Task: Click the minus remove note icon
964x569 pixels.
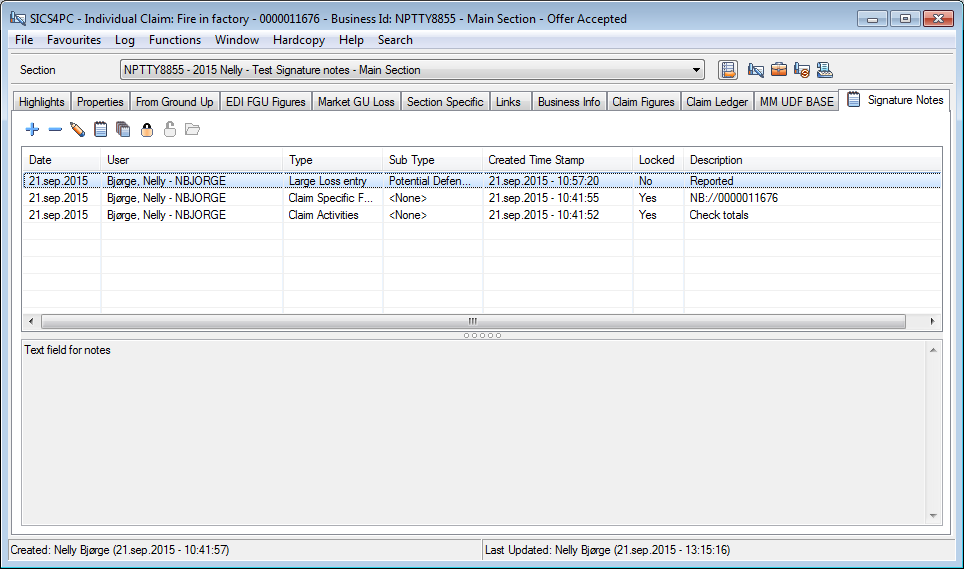Action: (55, 129)
